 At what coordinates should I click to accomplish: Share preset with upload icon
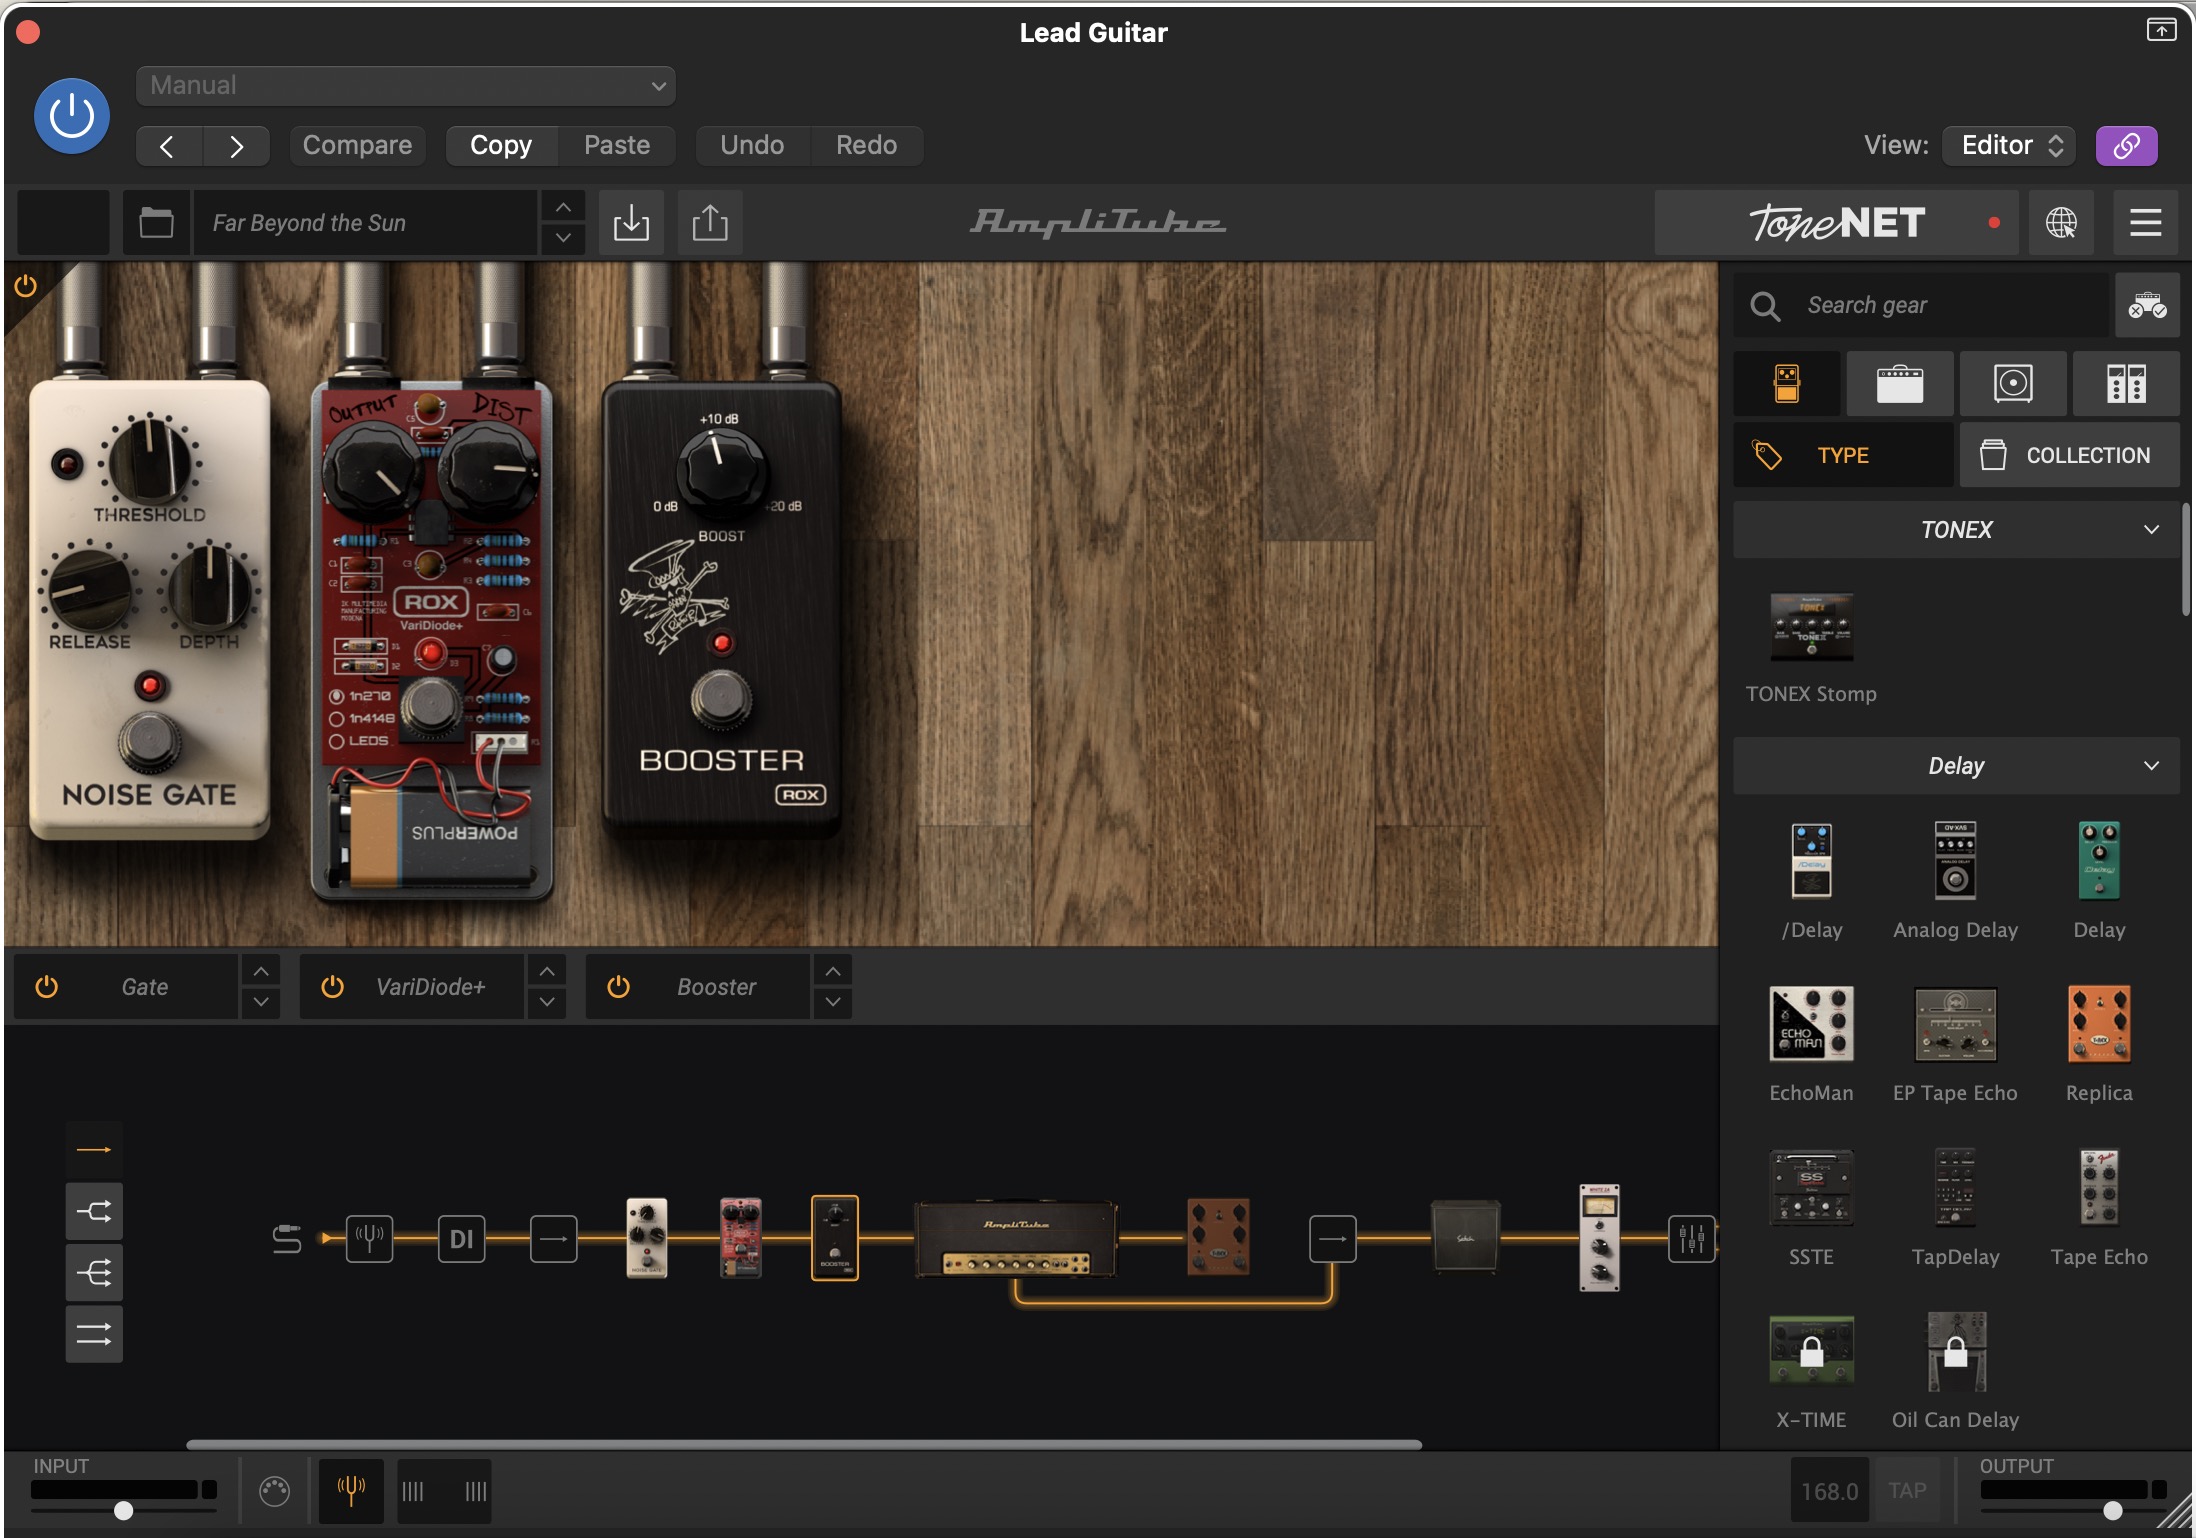pos(710,222)
